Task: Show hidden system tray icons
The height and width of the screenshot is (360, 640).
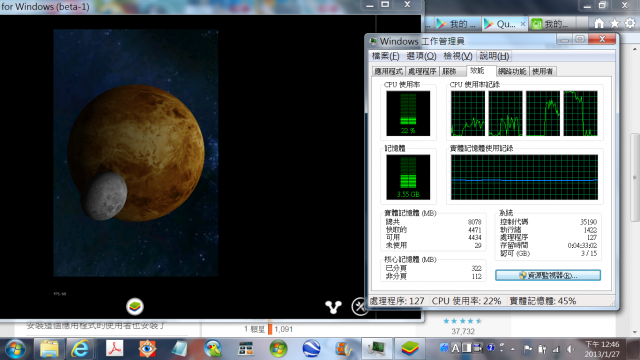Action: [513, 349]
